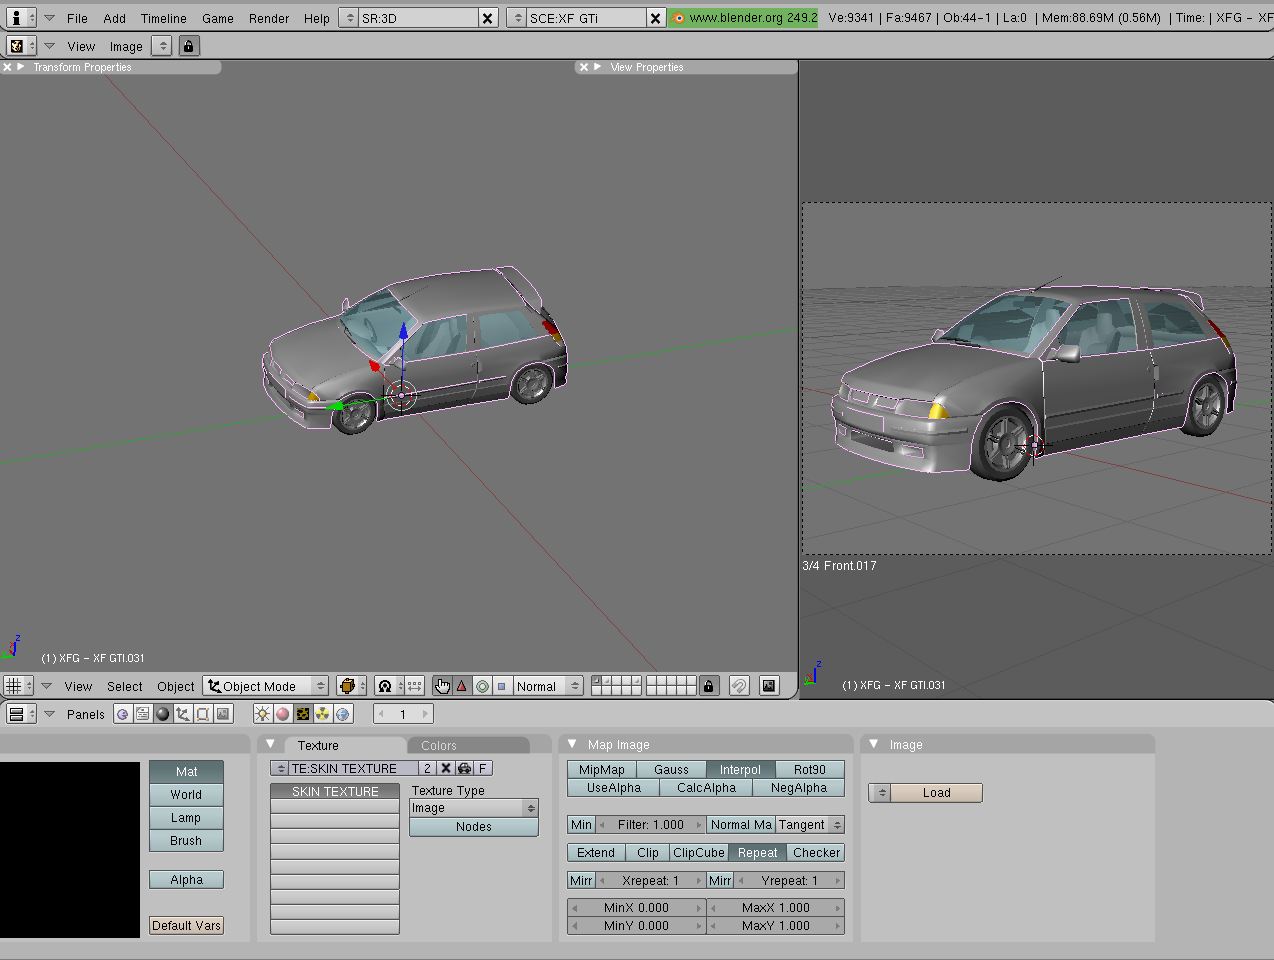Screen dimensions: 1274x960
Task: Open the Render menu
Action: pyautogui.click(x=268, y=18)
